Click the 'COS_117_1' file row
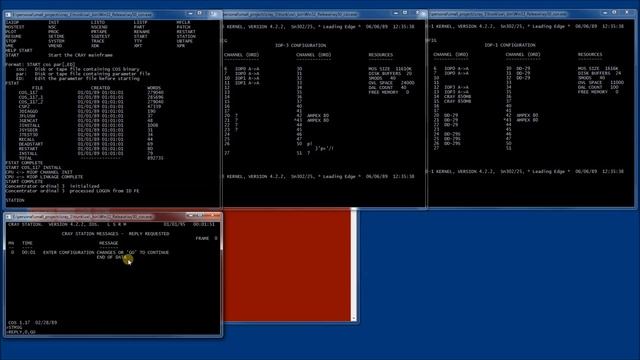Screen dimensions: 640x360 coord(91,97)
